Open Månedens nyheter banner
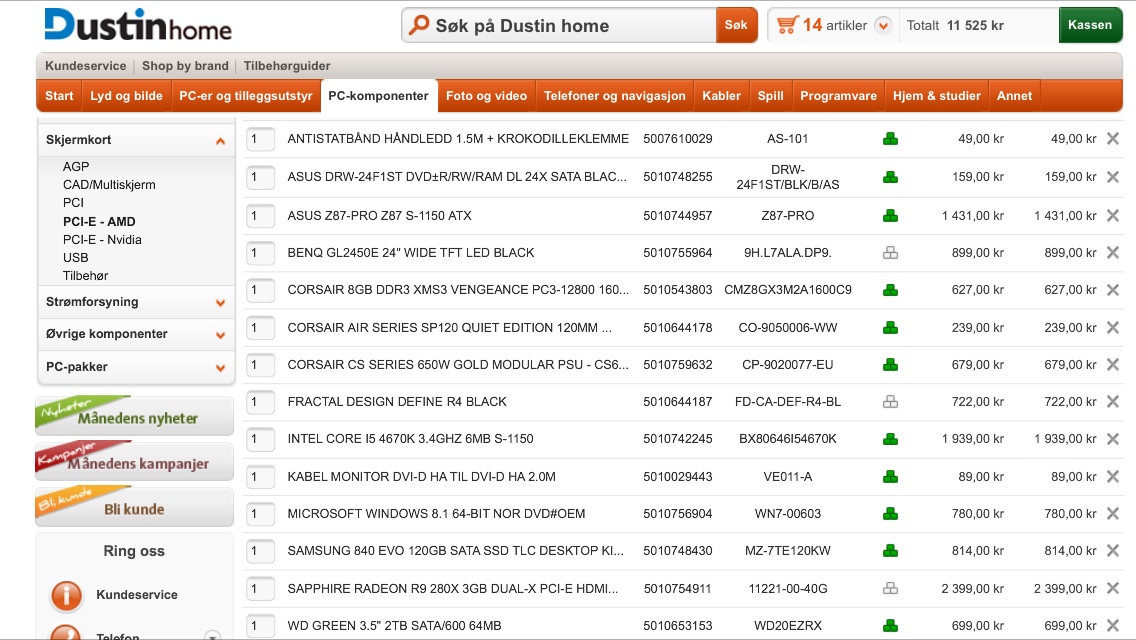Image resolution: width=1136 pixels, height=640 pixels. click(135, 415)
